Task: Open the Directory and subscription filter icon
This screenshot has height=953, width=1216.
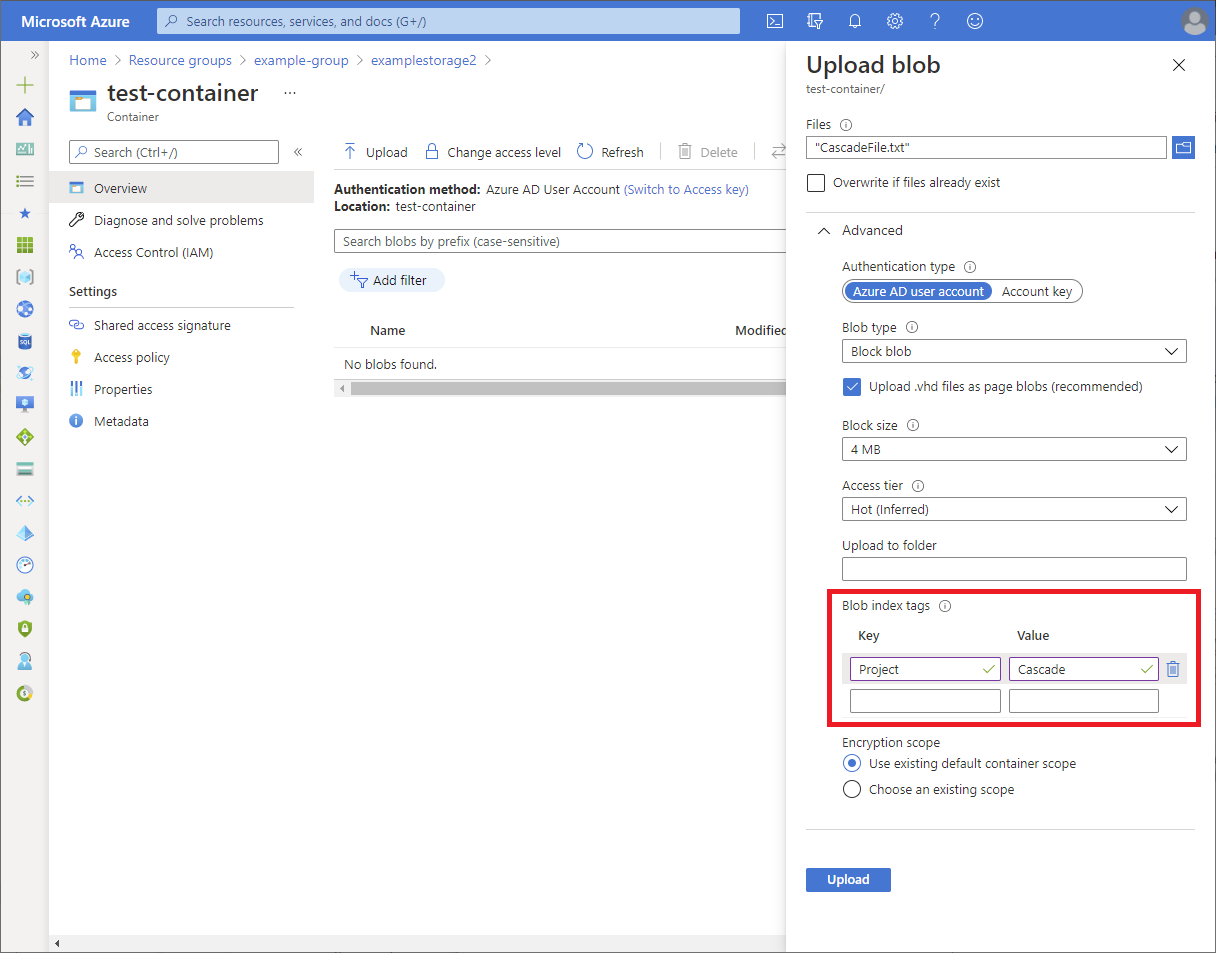Action: 815,21
